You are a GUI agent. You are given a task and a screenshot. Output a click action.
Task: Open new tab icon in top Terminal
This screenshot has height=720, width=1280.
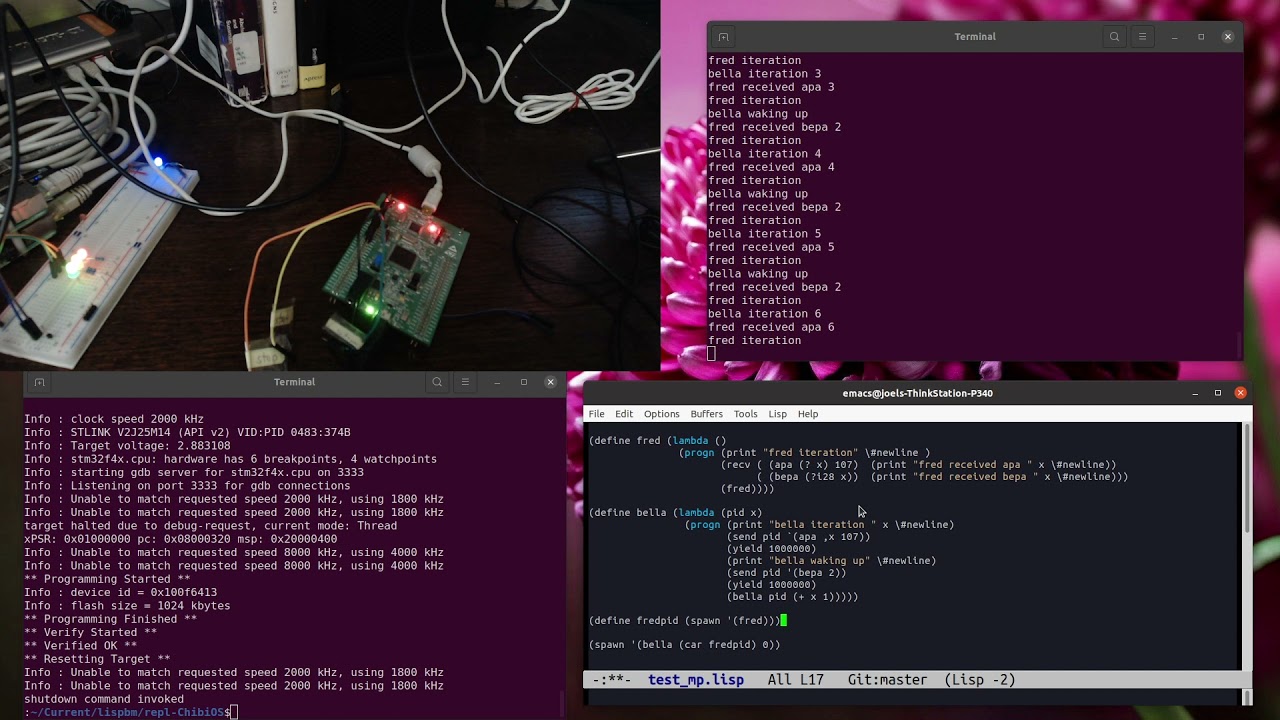click(x=723, y=37)
